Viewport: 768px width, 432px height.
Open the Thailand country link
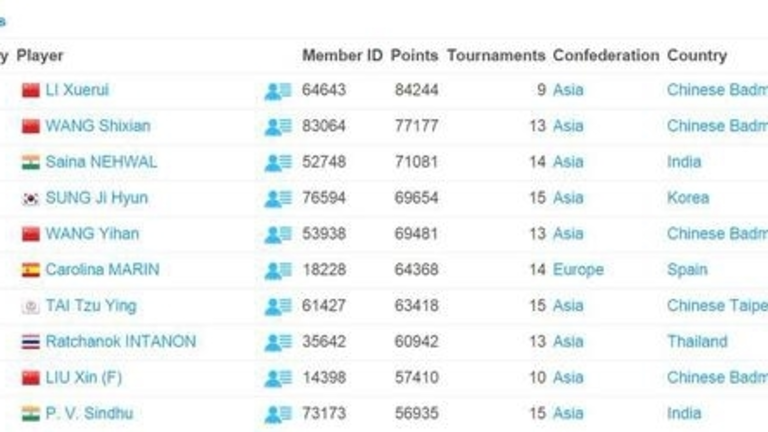pyautogui.click(x=697, y=342)
